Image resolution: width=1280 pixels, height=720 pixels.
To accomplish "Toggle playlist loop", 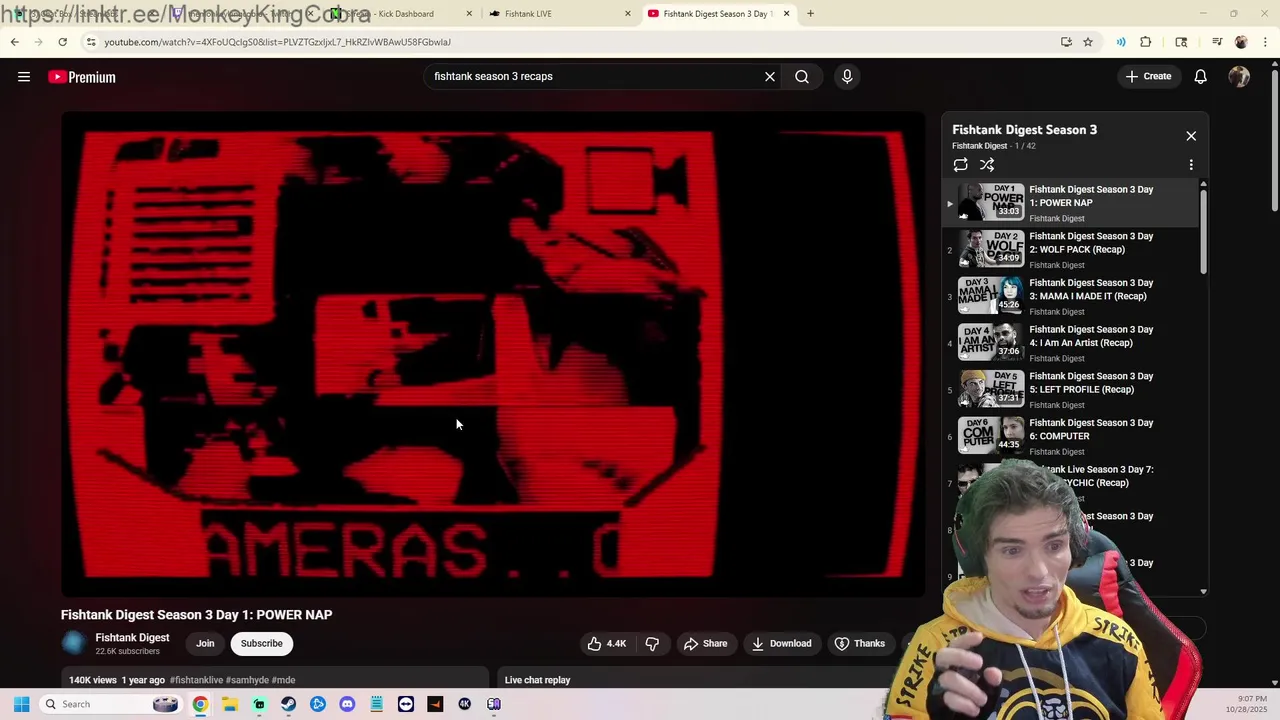I will point(960,165).
